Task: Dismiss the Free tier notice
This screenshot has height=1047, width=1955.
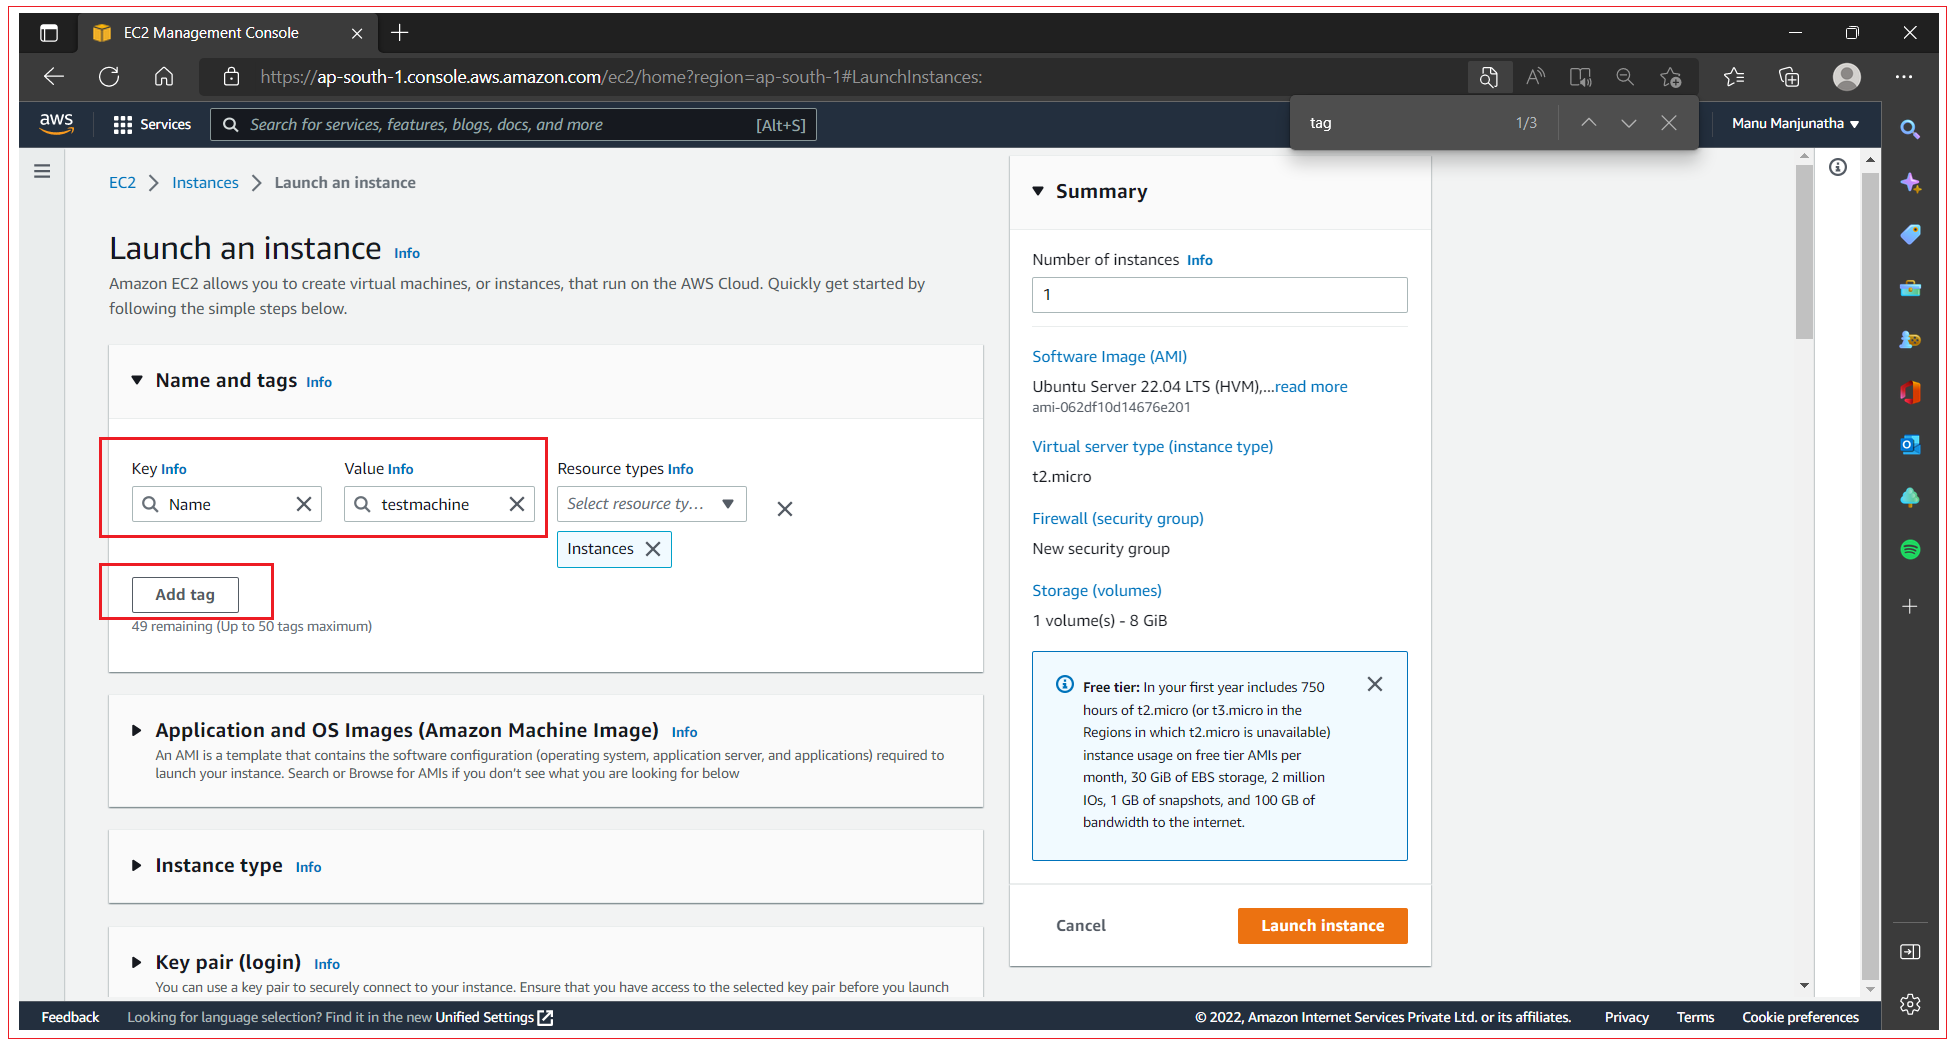Action: click(1375, 684)
